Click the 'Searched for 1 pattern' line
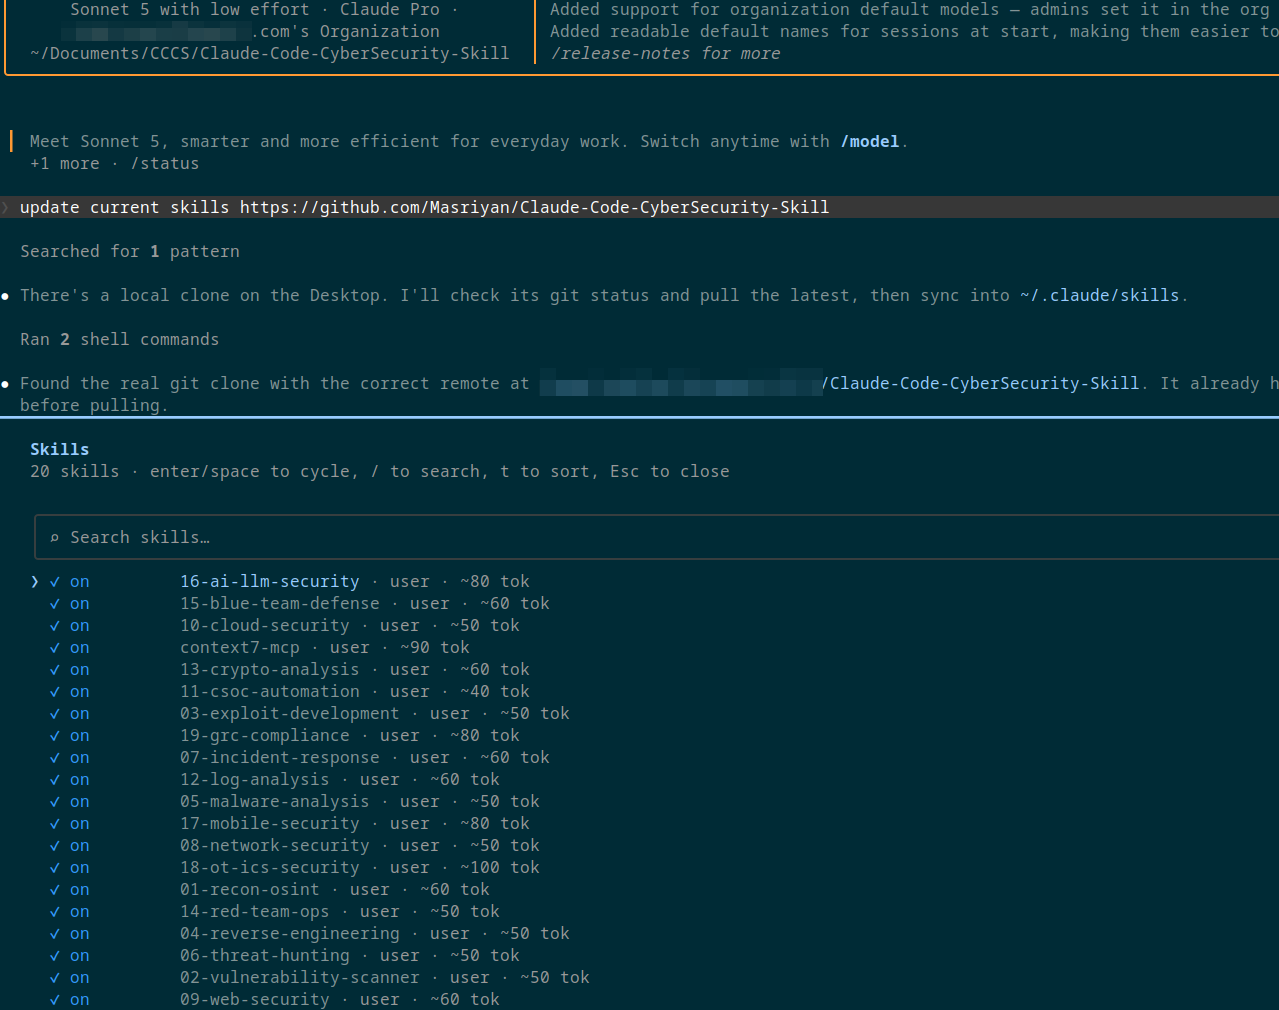 [x=130, y=252]
